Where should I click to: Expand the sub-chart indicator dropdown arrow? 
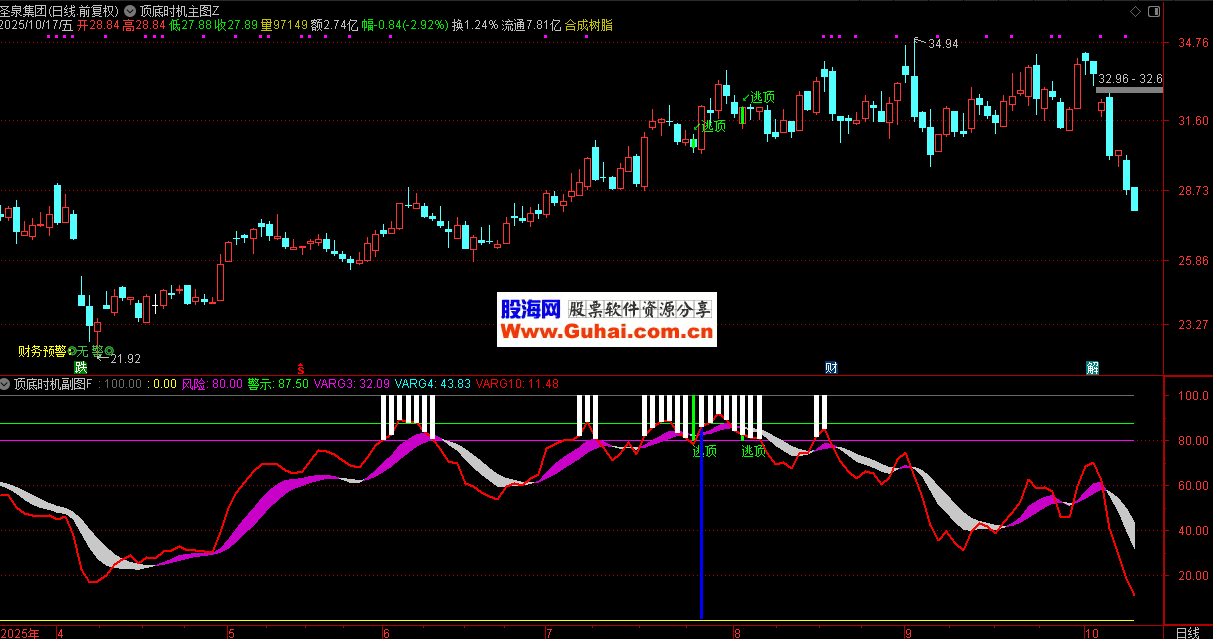(x=6, y=384)
